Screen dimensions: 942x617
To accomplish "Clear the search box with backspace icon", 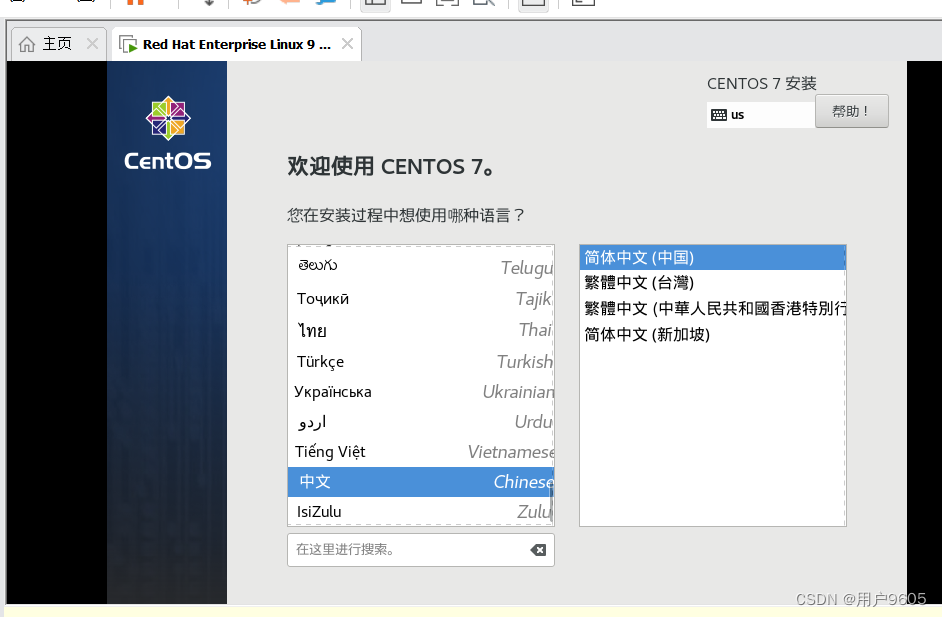I will [538, 550].
